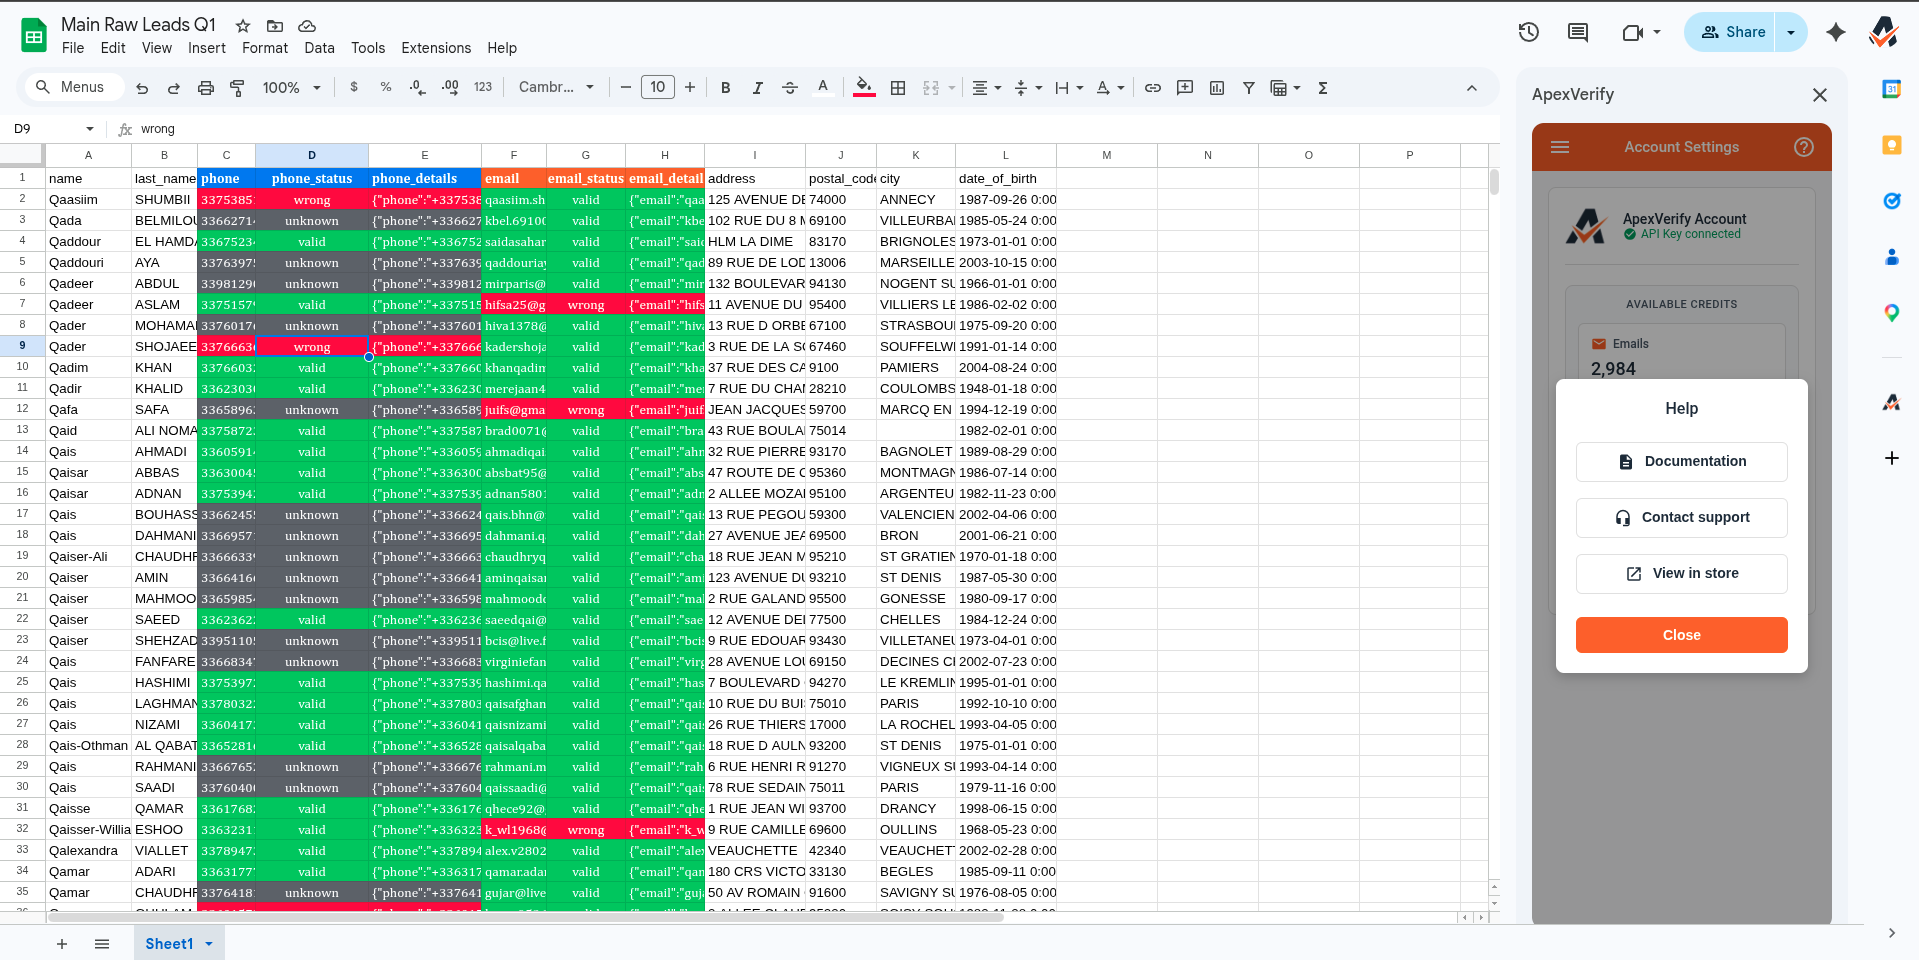Screen dimensions: 1919x960
Task: Open the zoom level dropdown
Action: pyautogui.click(x=291, y=88)
